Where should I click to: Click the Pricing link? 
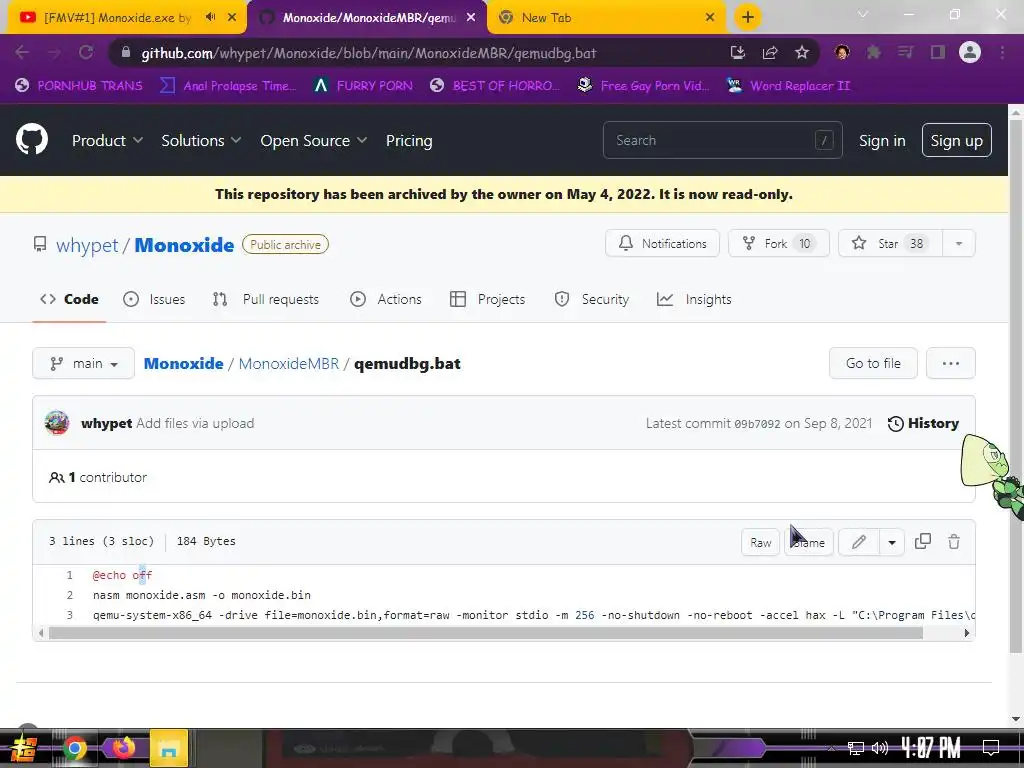[x=409, y=140]
